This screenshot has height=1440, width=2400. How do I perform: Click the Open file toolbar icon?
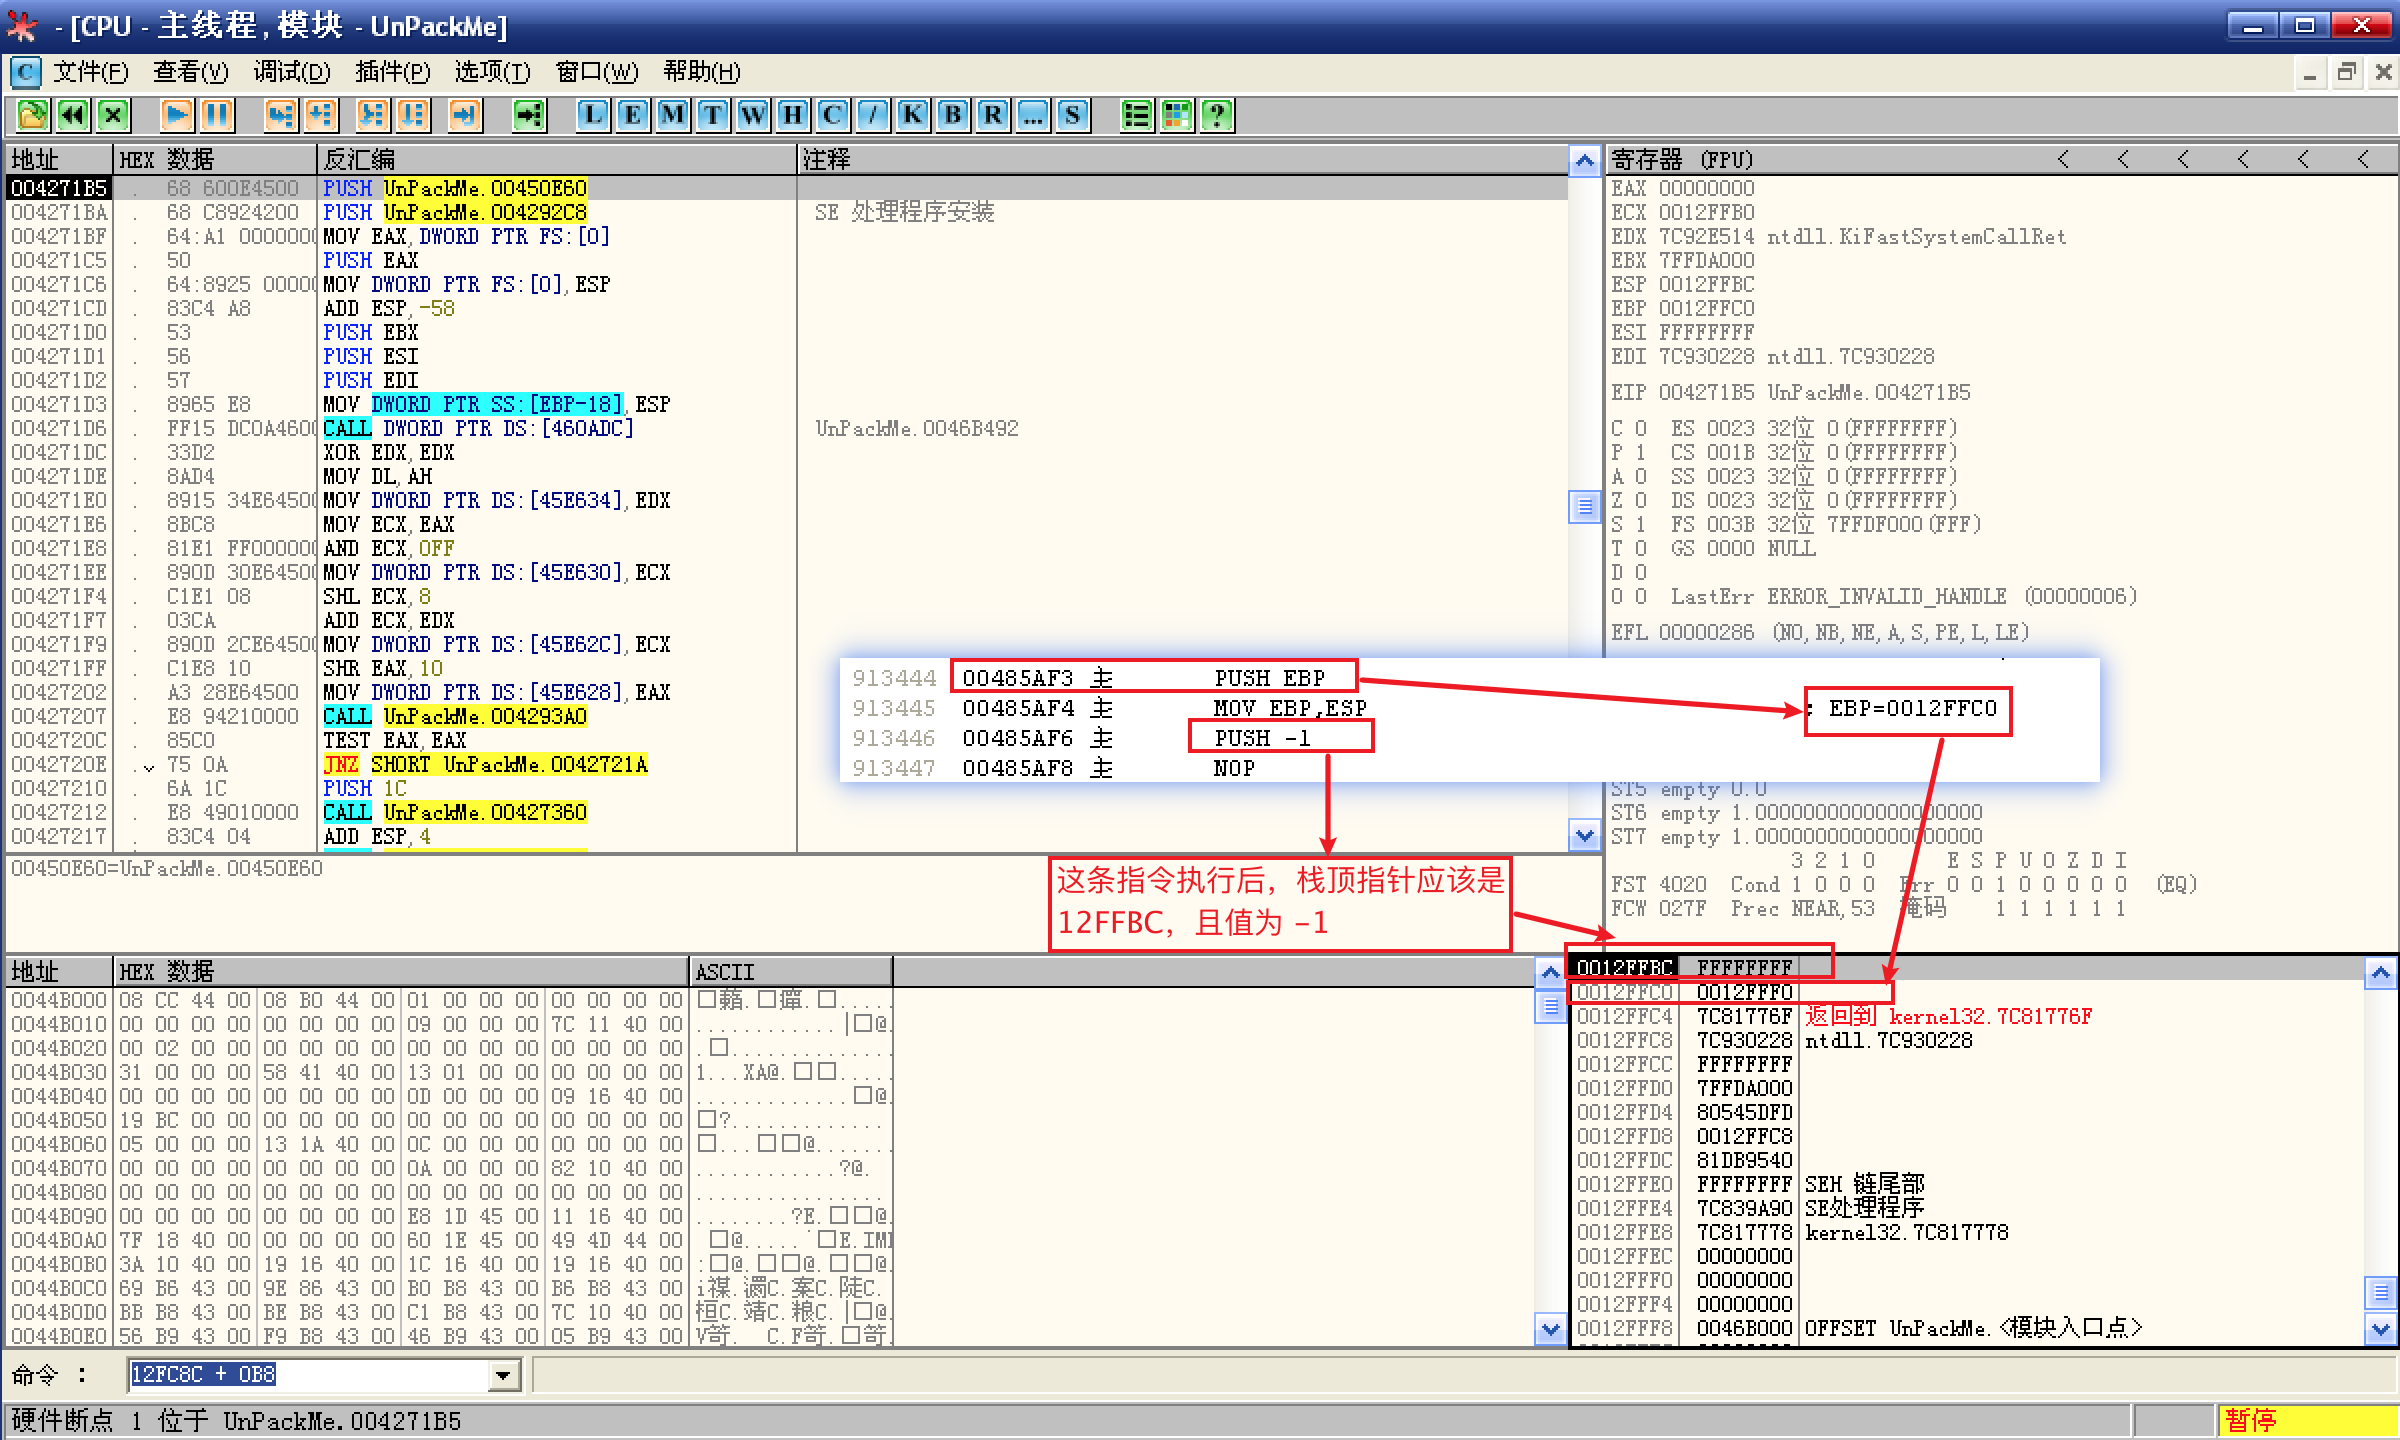point(32,115)
